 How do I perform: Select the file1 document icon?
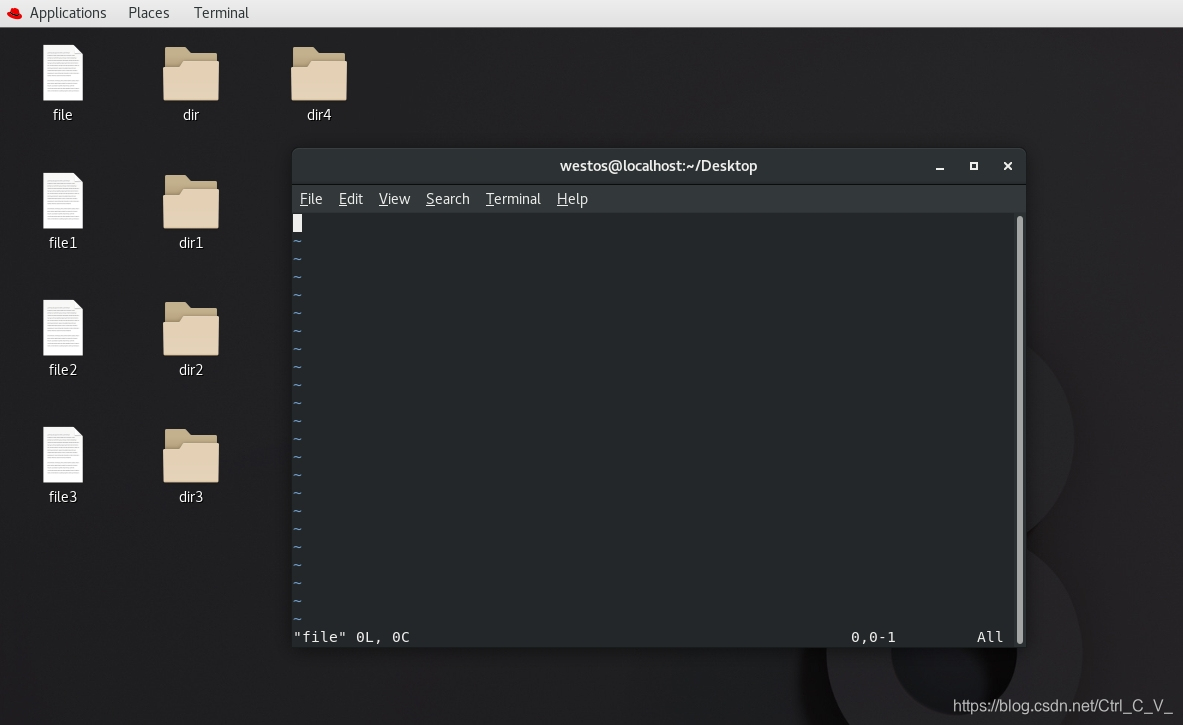tap(63, 201)
